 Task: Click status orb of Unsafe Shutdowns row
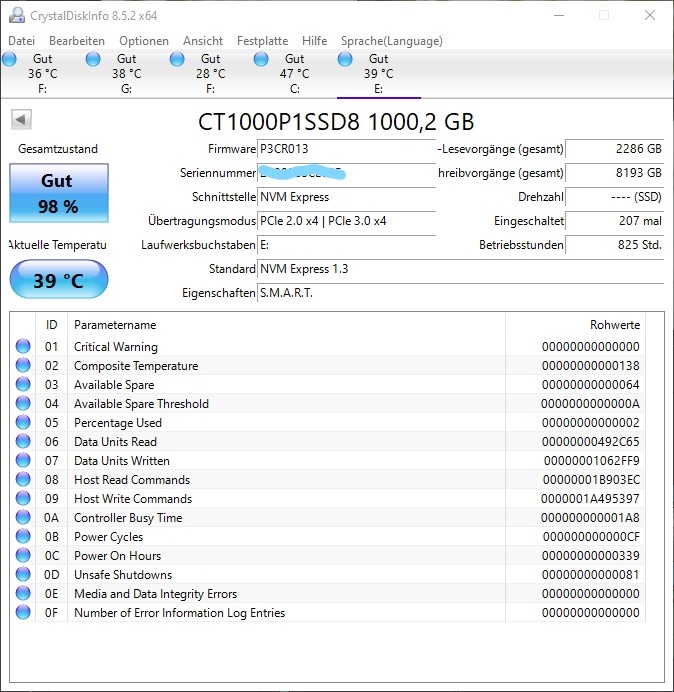[x=23, y=574]
